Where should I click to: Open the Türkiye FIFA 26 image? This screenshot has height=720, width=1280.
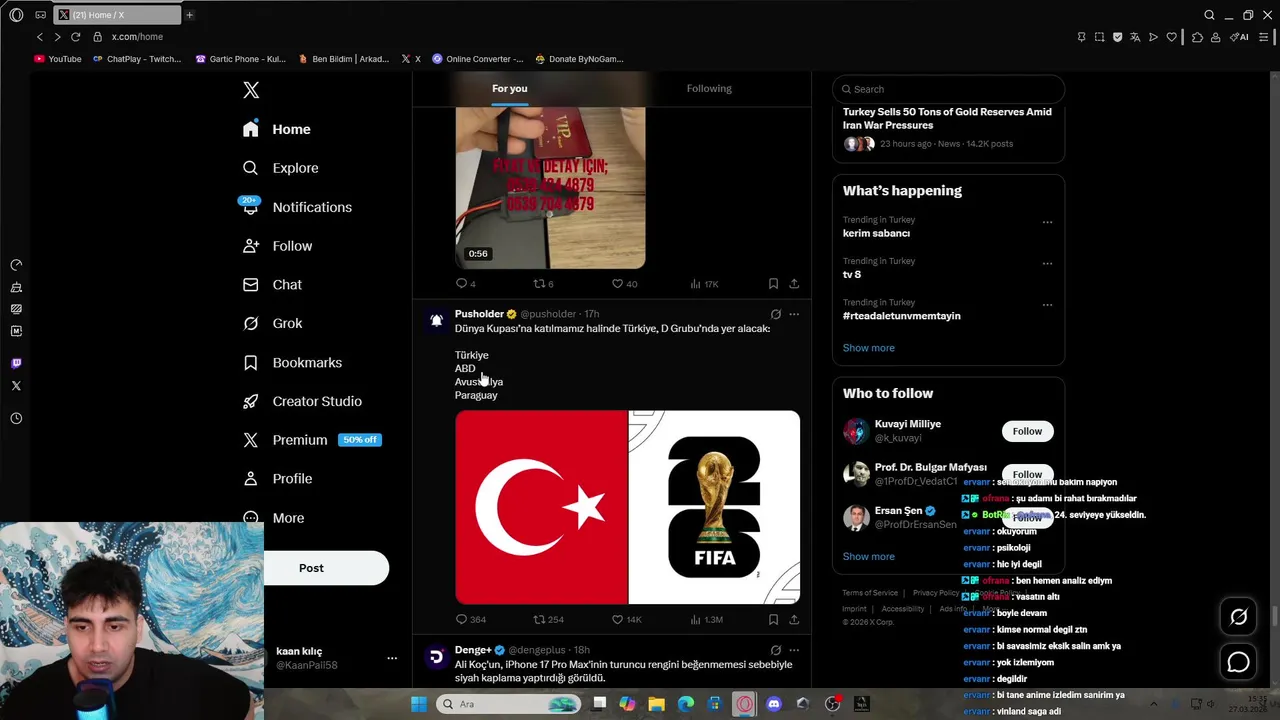627,507
